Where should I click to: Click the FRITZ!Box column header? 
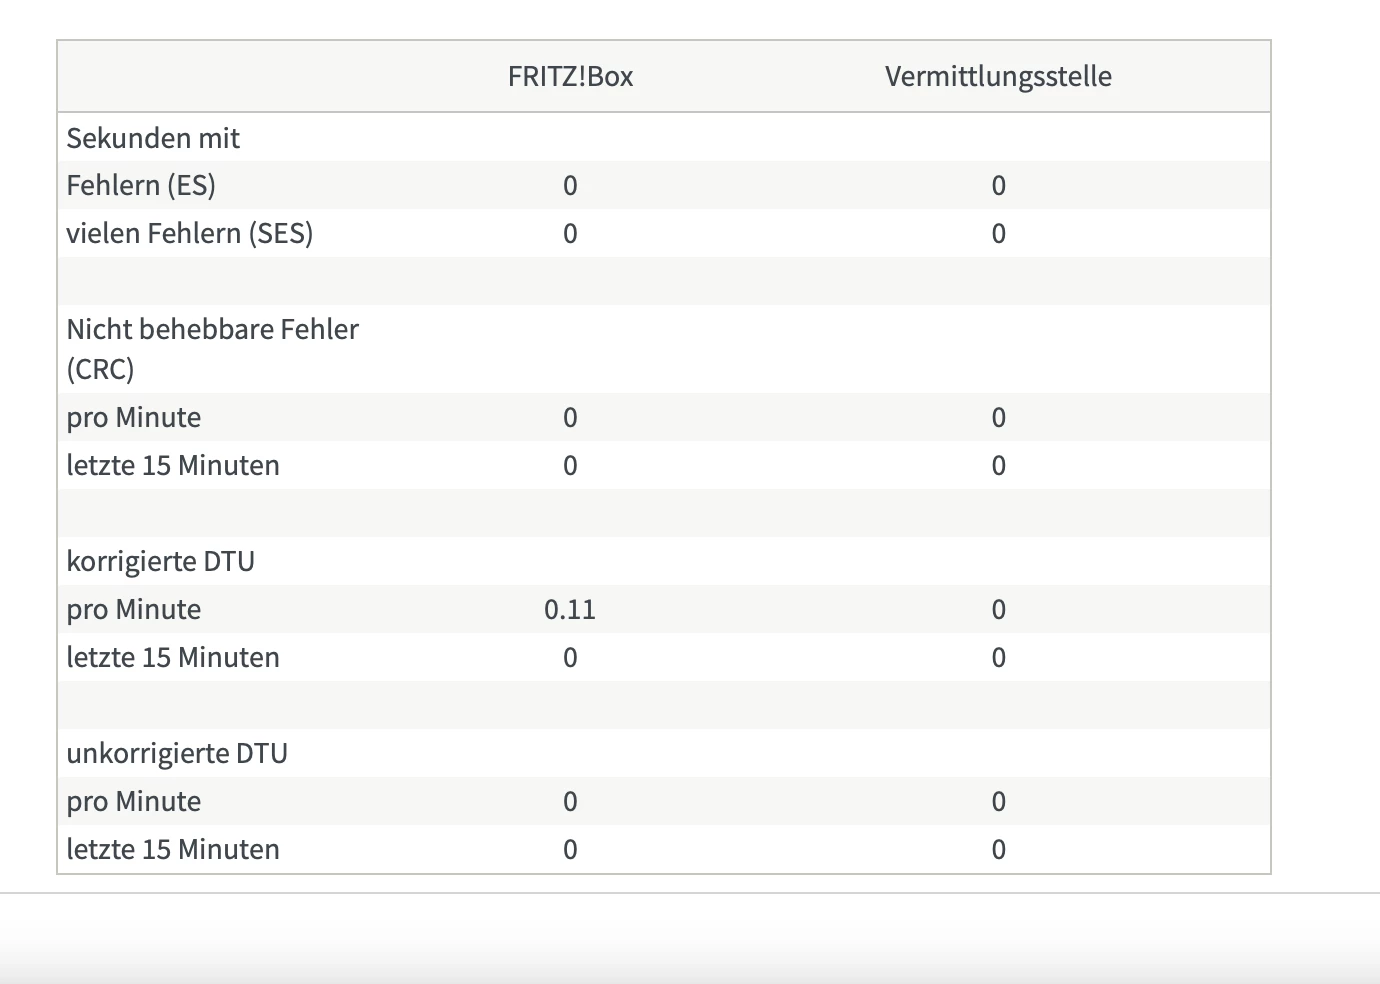[x=570, y=77]
